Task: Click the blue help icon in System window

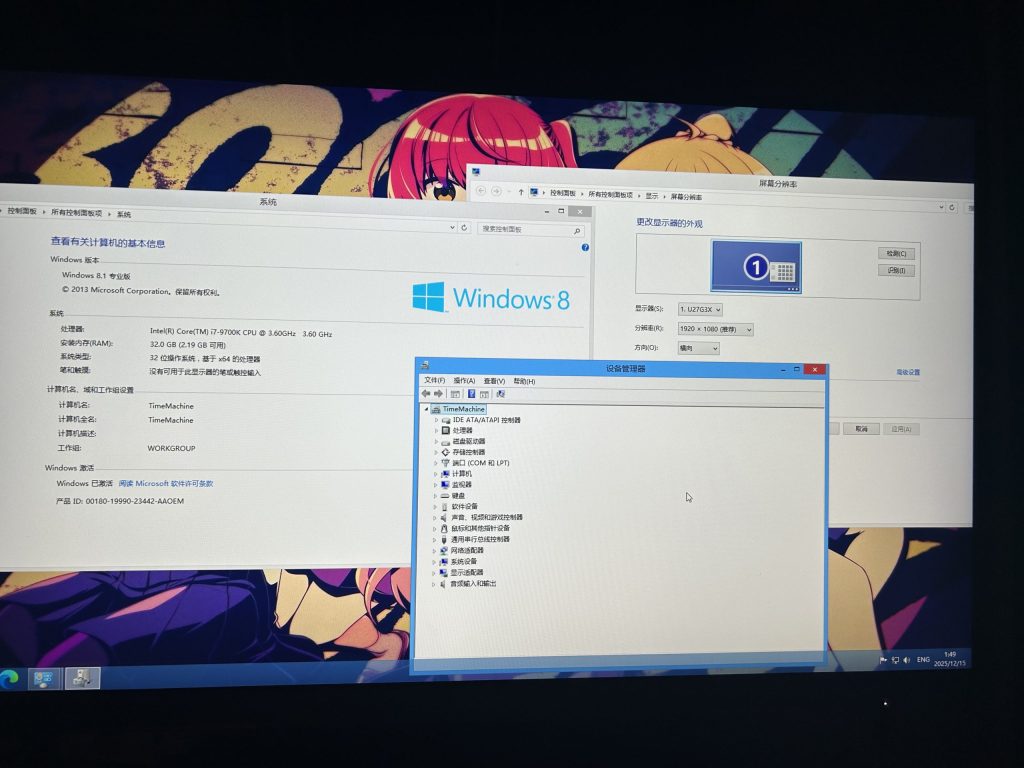Action: [585, 247]
